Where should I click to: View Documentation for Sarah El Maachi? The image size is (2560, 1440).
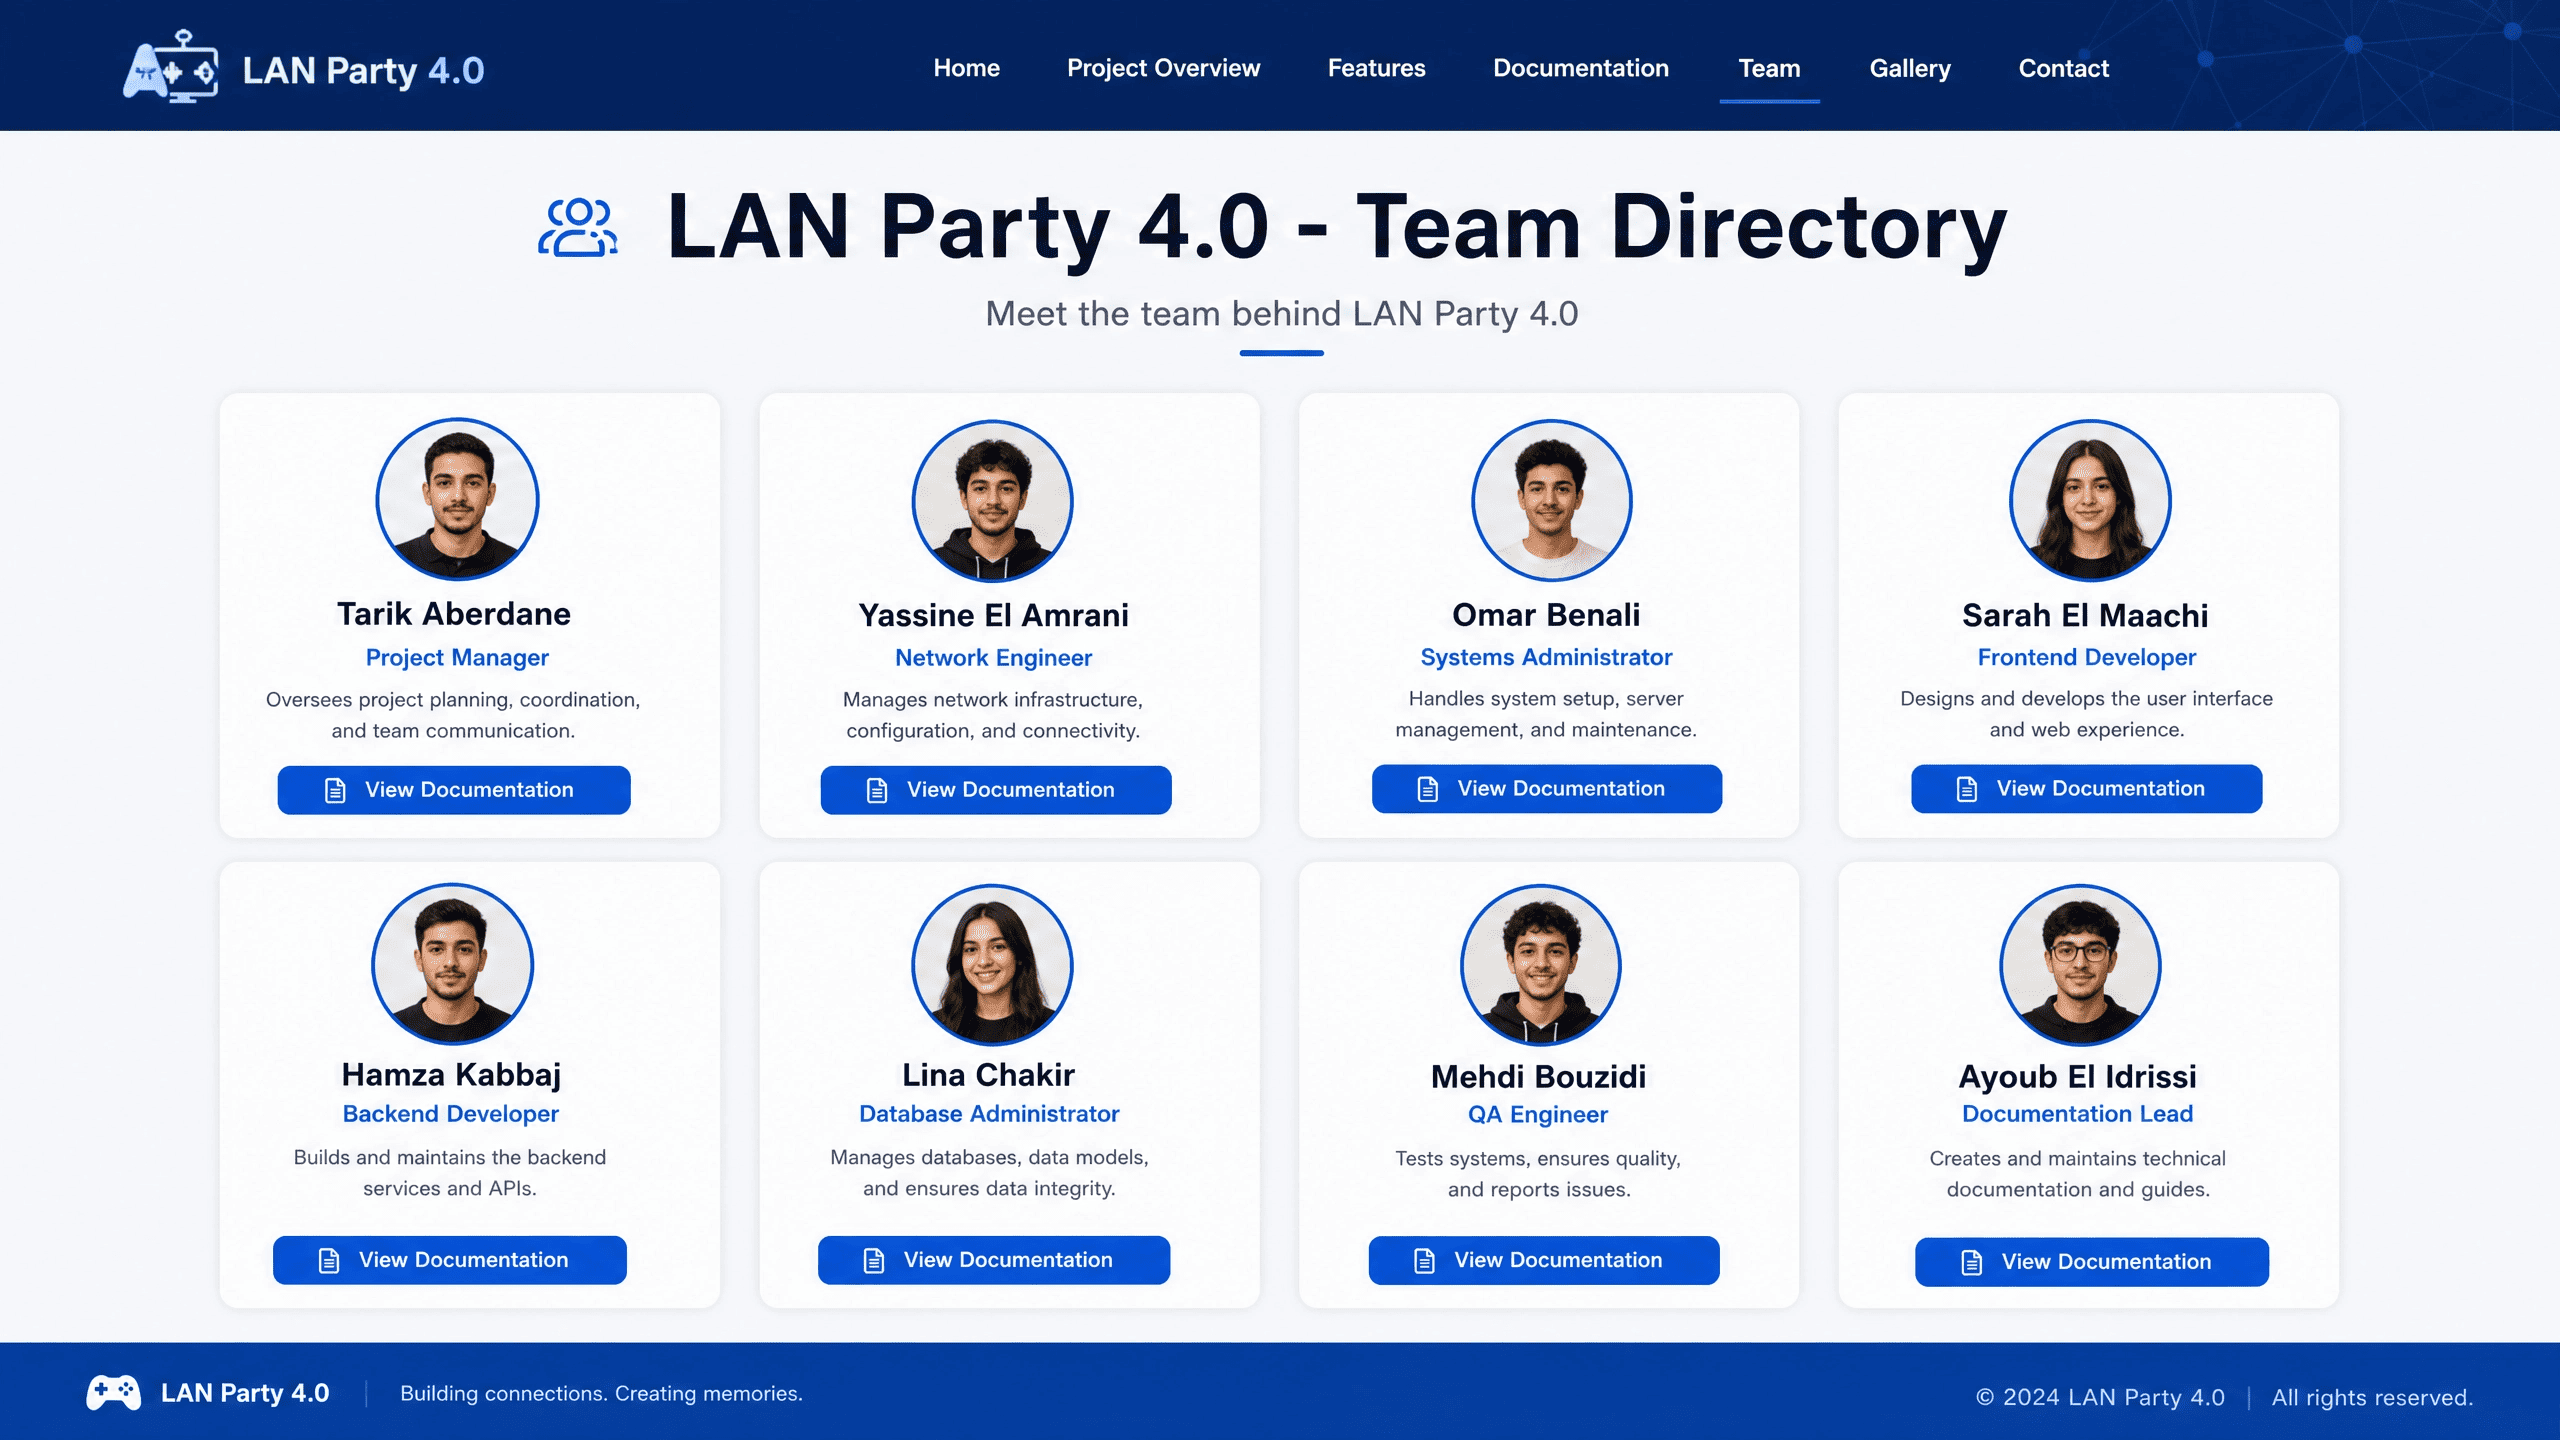pyautogui.click(x=2086, y=789)
